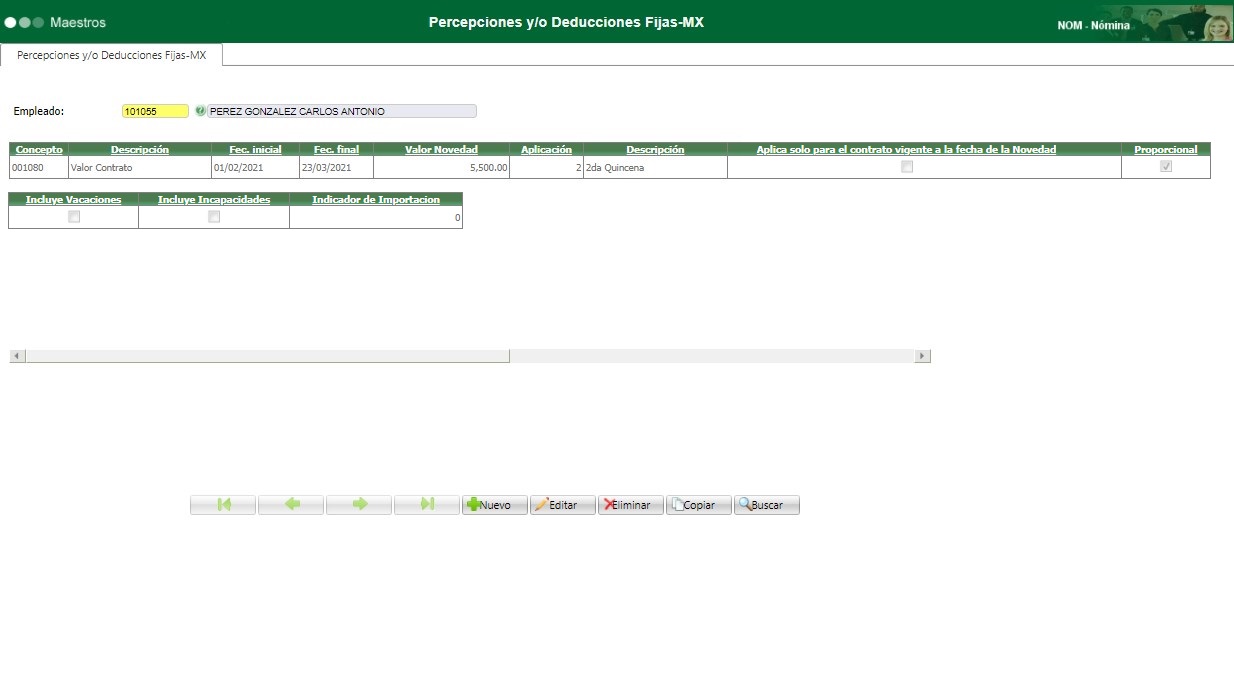Select the Percepciones y/o Deducciones Fijas-MX tab
Screen dimensions: 1234x698
click(x=111, y=55)
